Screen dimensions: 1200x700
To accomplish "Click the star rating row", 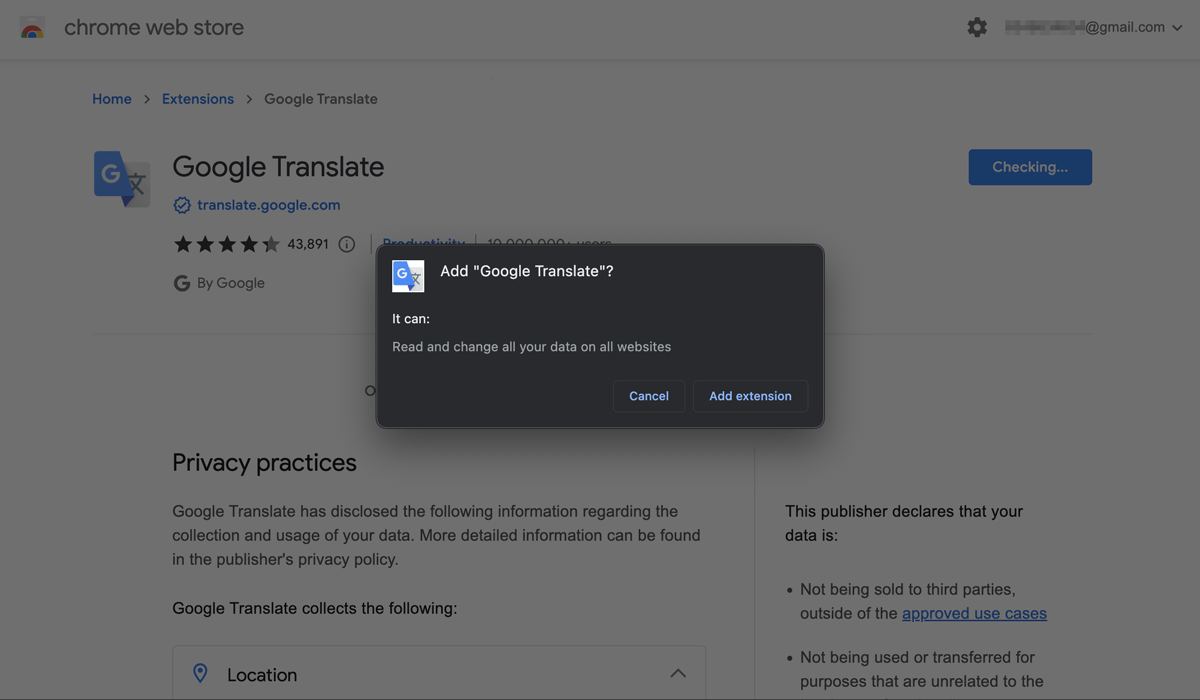I will (x=227, y=244).
